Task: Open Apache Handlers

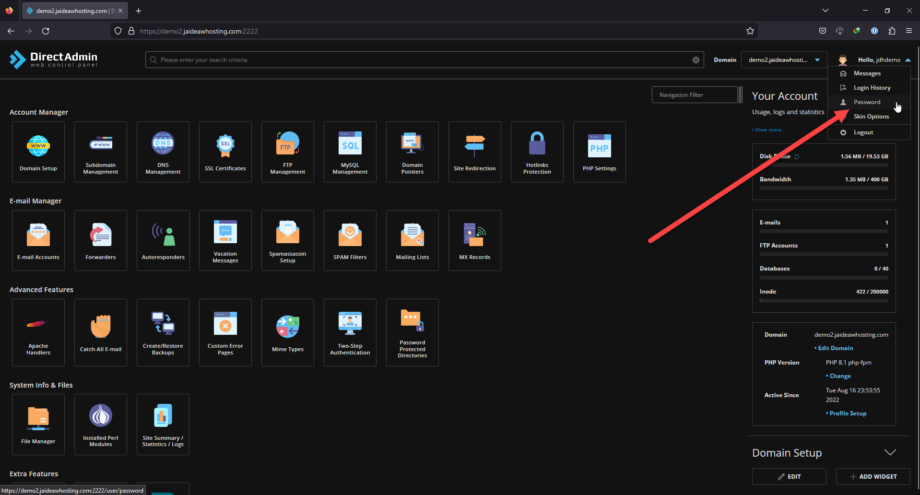Action: coord(38,333)
